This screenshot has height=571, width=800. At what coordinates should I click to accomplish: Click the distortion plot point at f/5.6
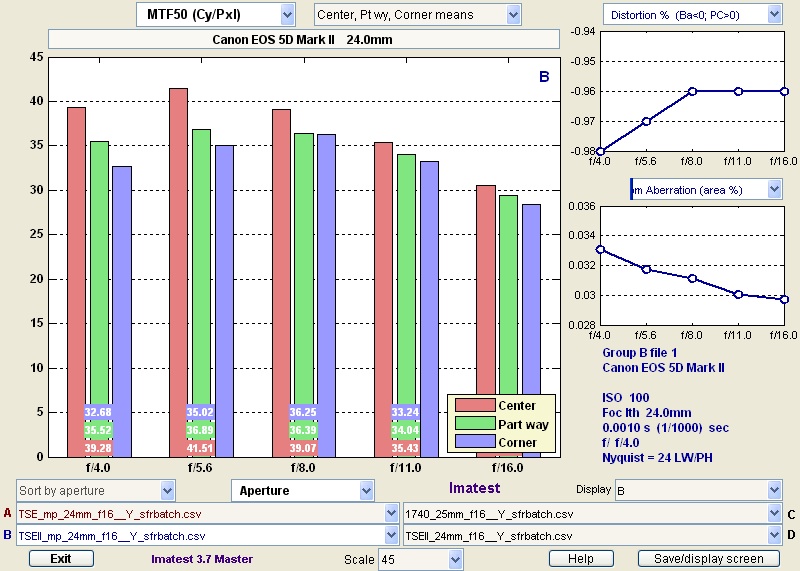point(646,121)
